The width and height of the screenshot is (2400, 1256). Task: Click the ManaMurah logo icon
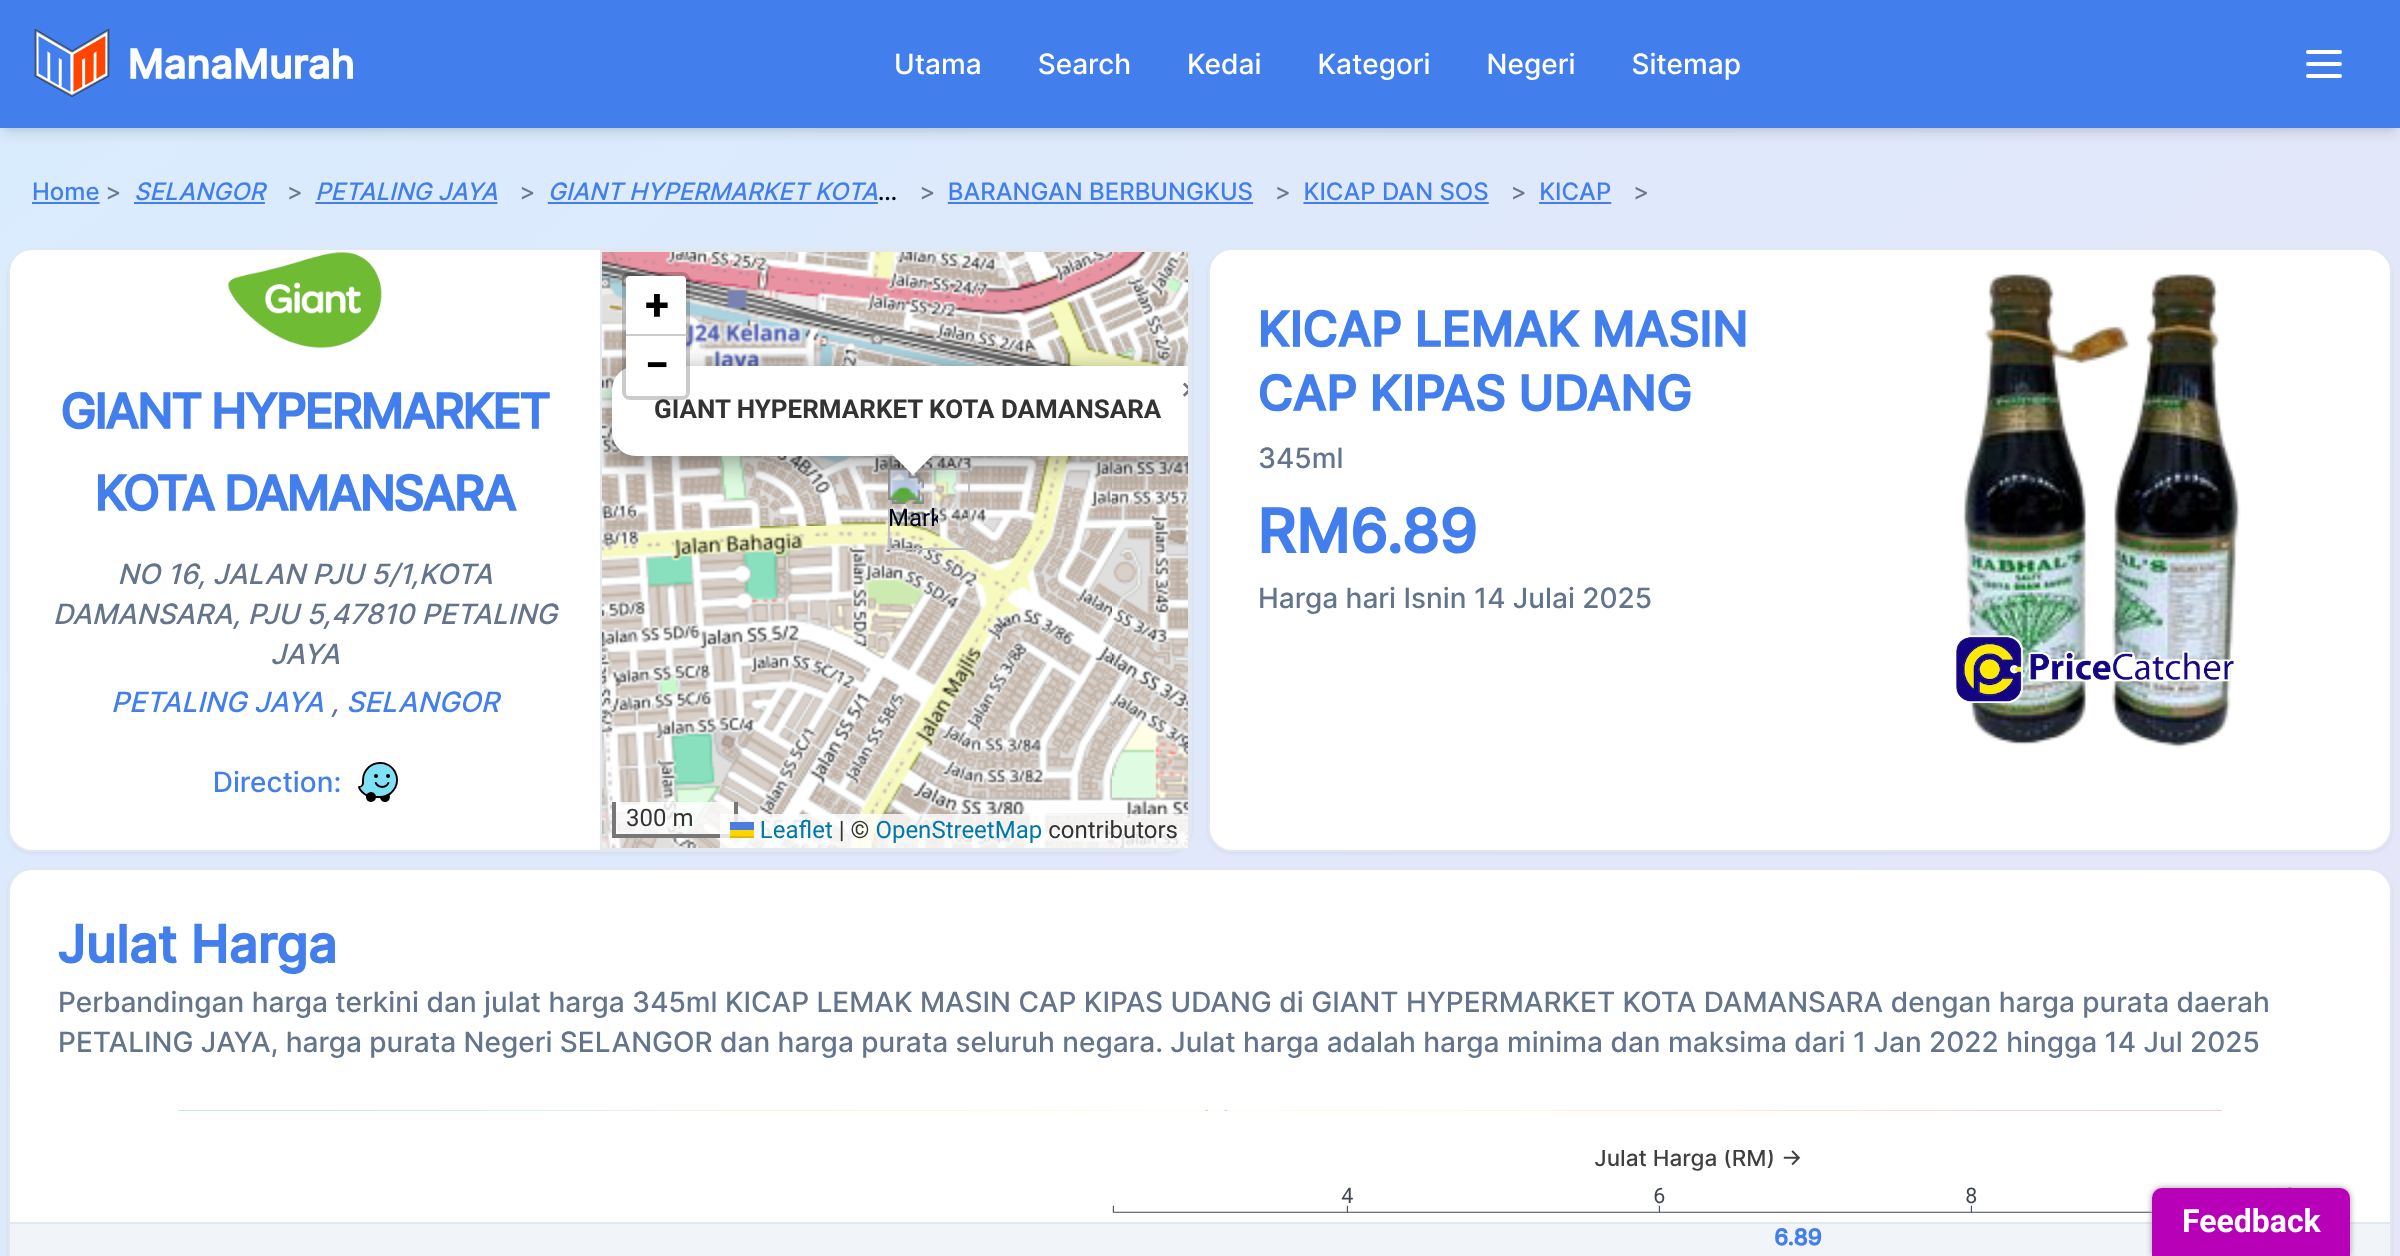click(x=71, y=63)
